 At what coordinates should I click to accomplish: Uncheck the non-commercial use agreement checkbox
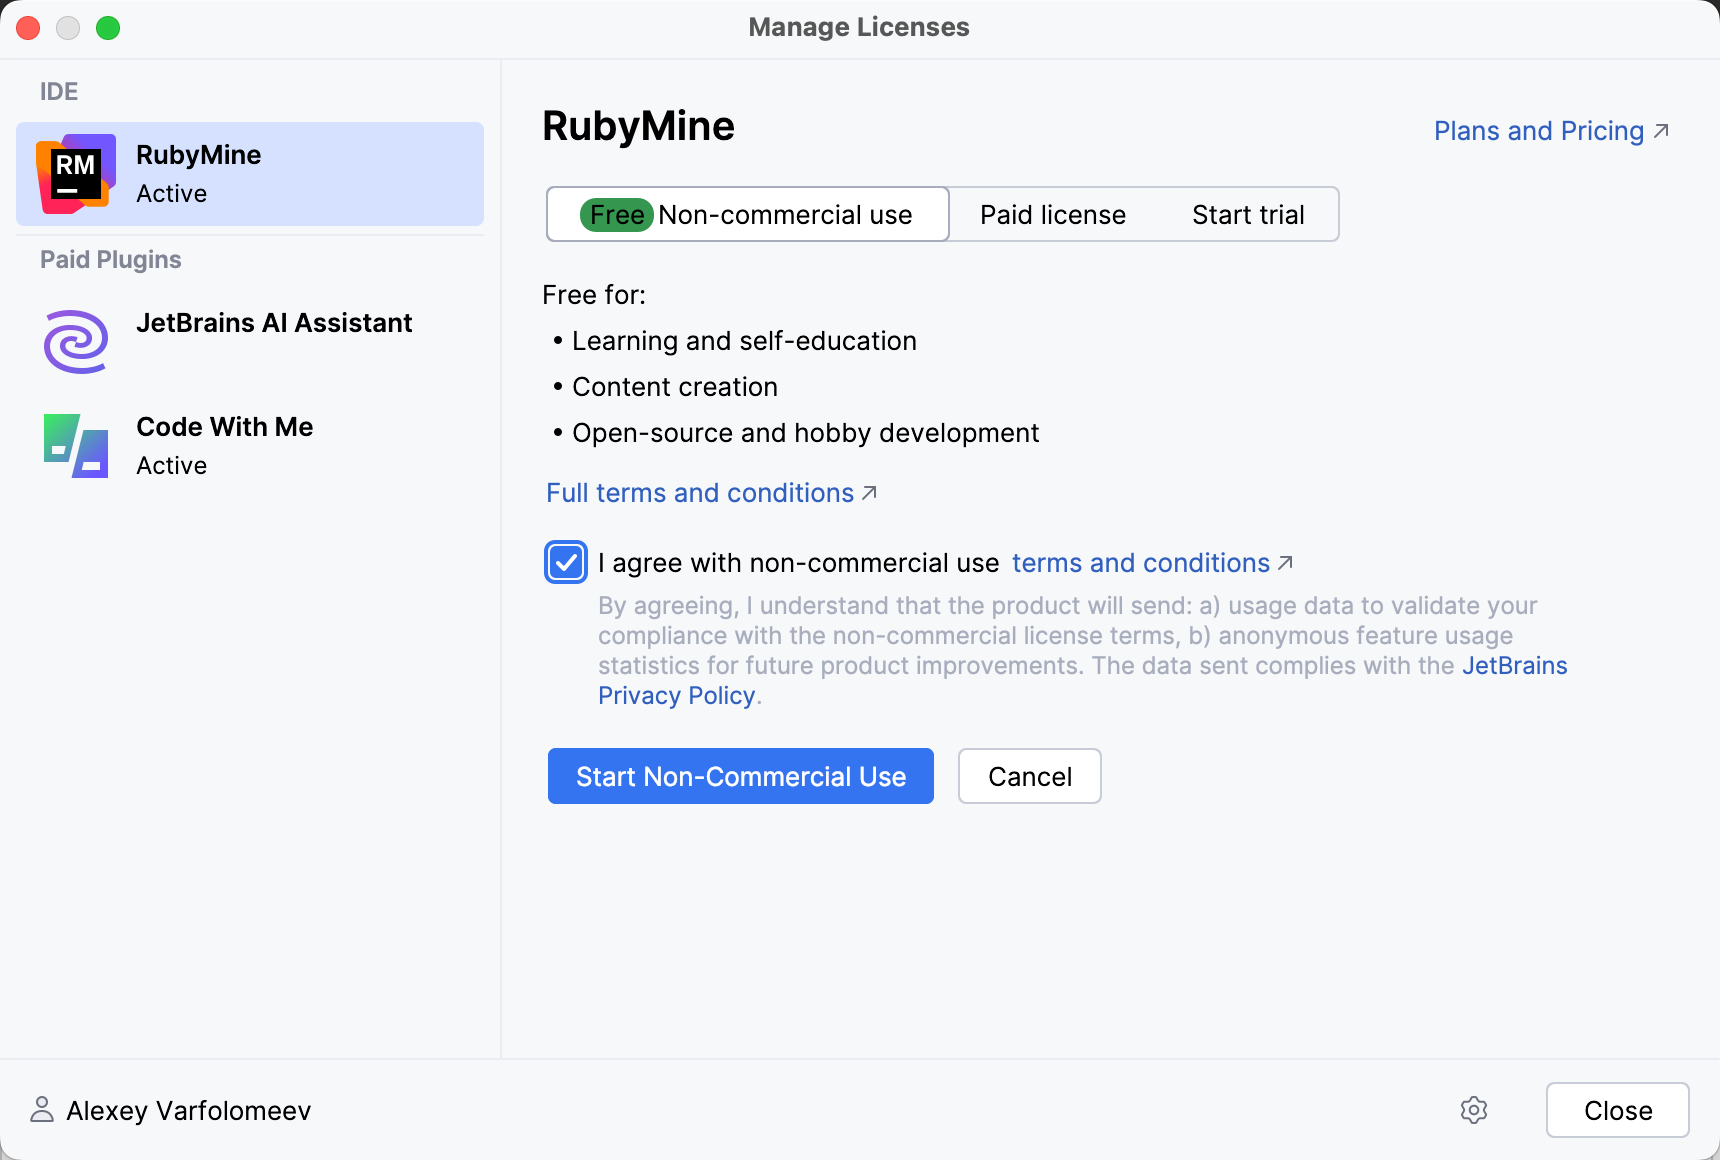(x=566, y=562)
